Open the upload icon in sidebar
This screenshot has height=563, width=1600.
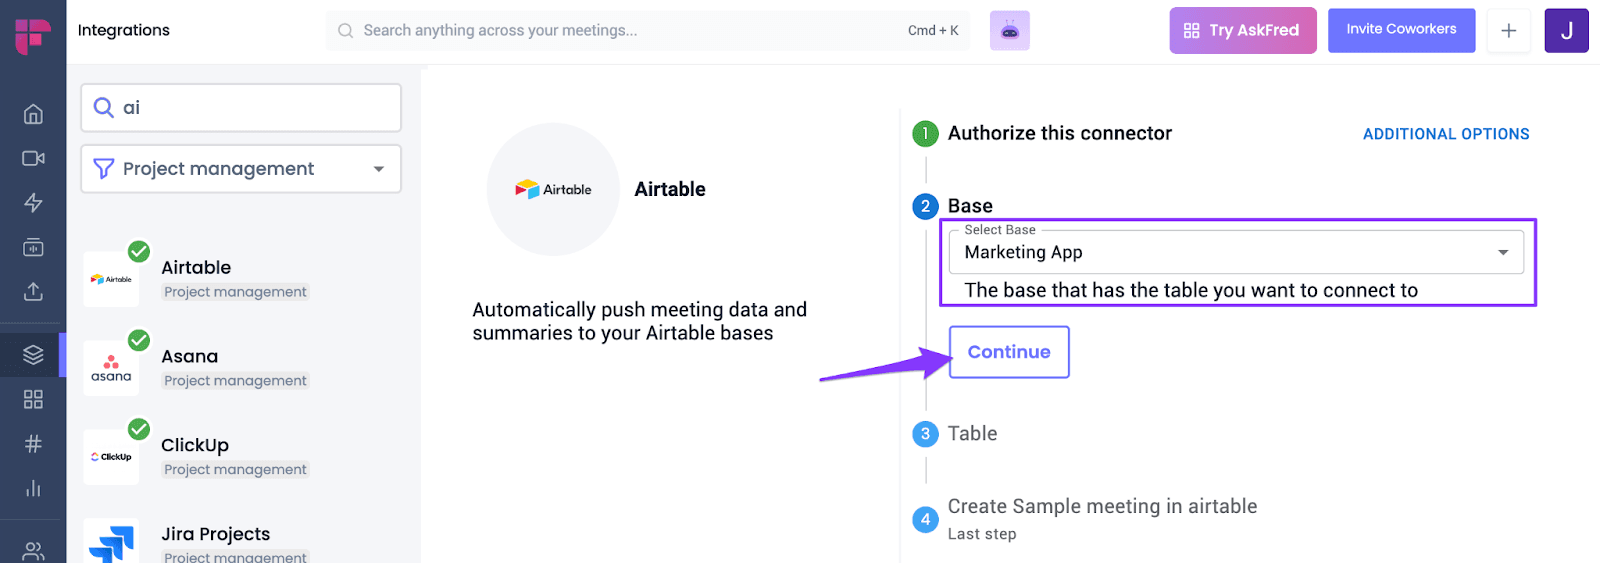(x=33, y=291)
